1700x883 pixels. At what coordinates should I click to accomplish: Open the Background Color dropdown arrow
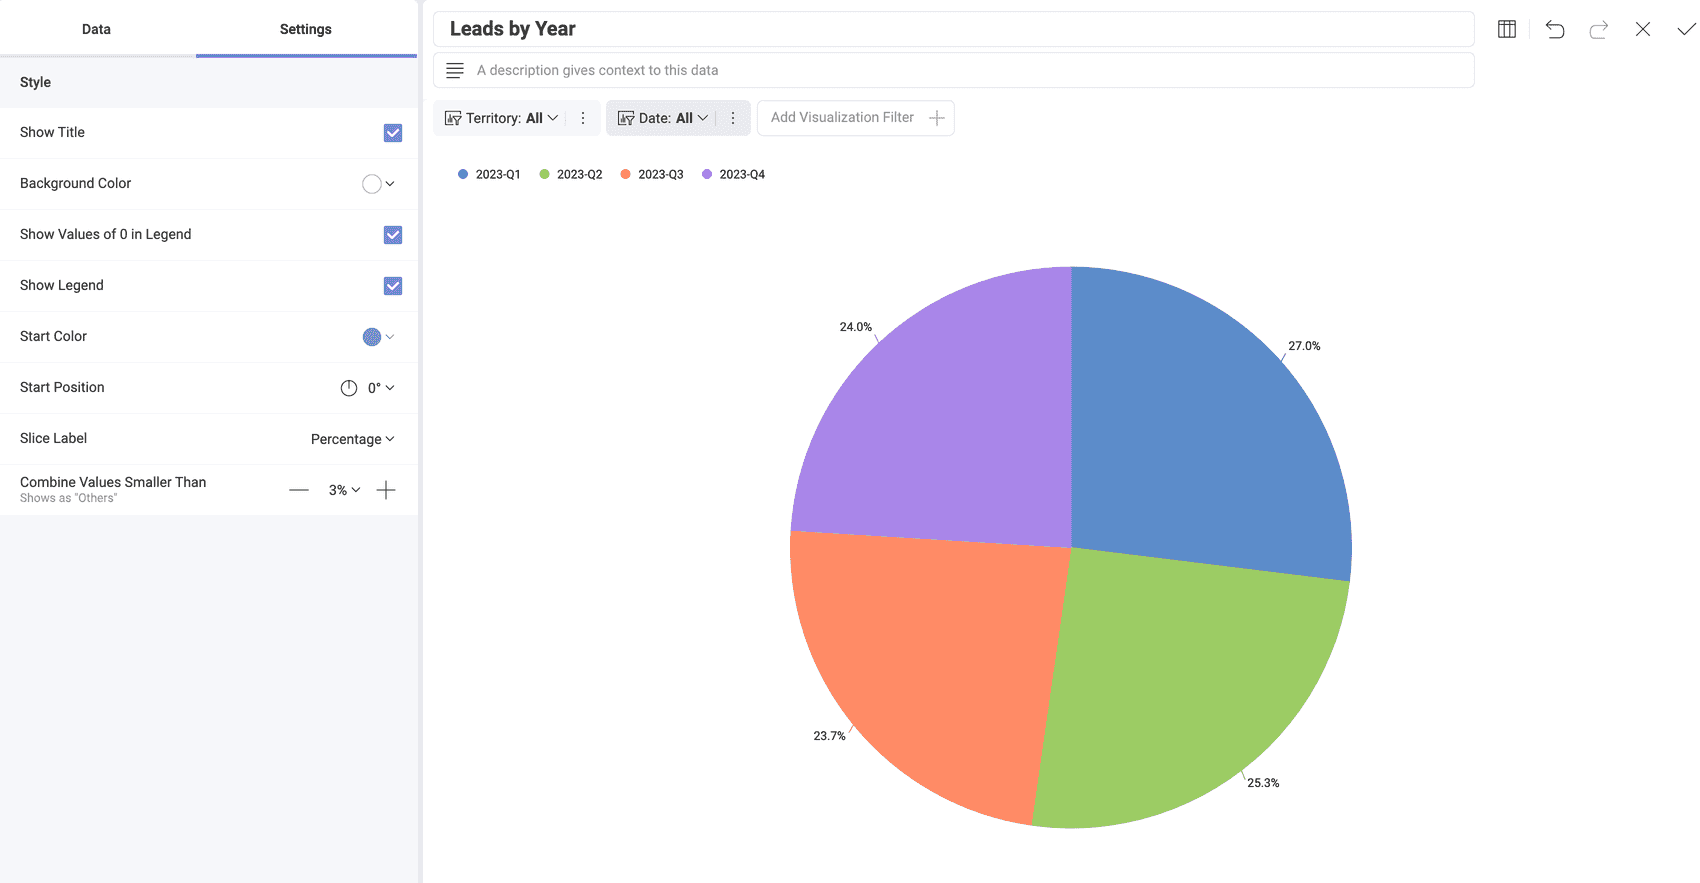390,184
